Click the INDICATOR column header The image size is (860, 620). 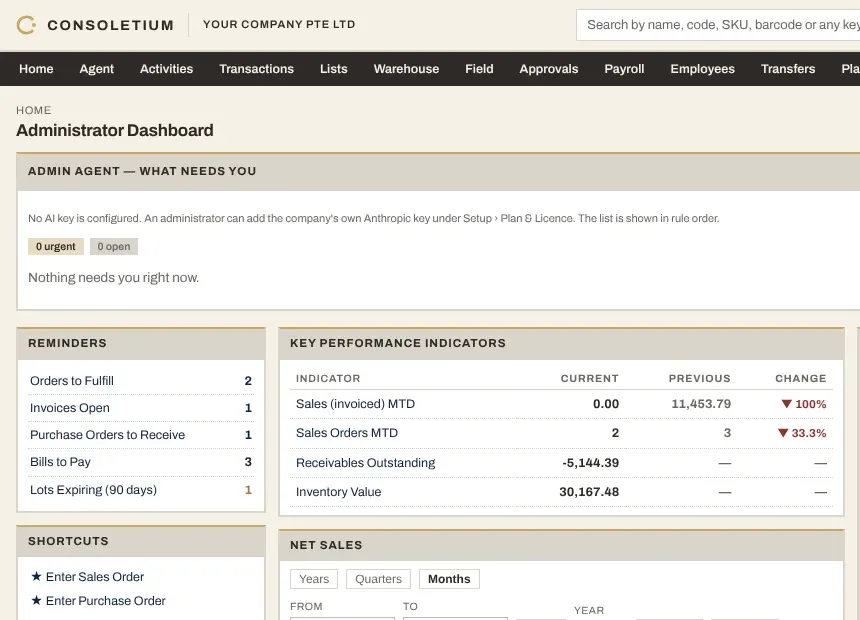(328, 378)
